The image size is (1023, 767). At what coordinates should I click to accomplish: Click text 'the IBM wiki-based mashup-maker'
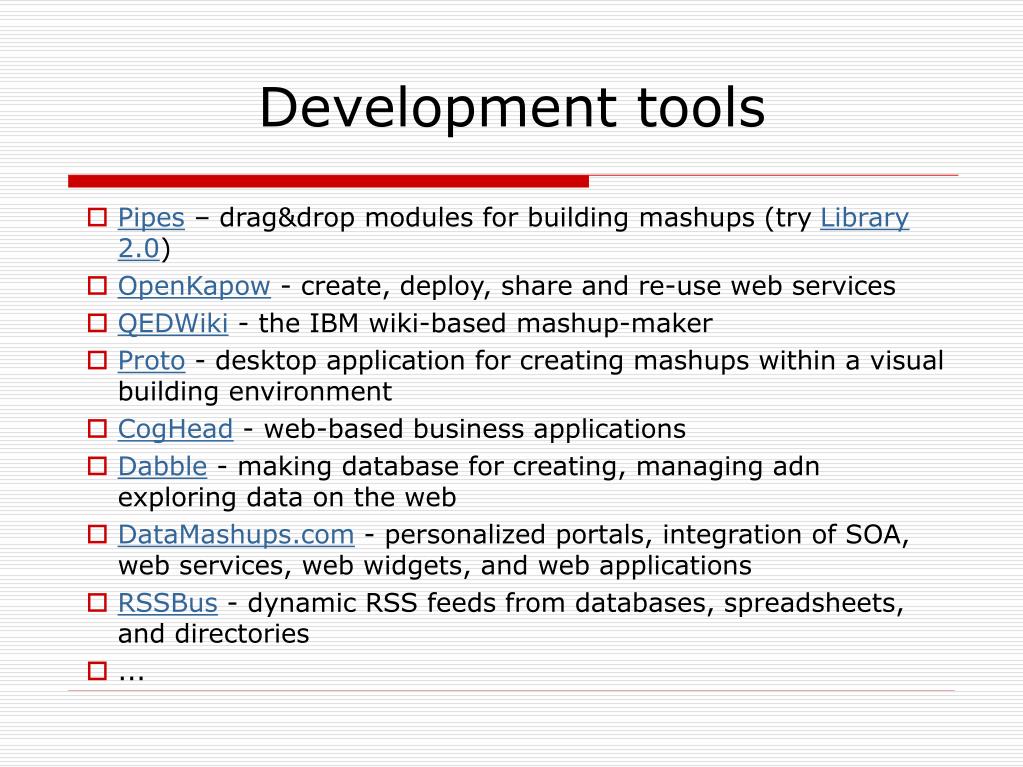click(485, 323)
